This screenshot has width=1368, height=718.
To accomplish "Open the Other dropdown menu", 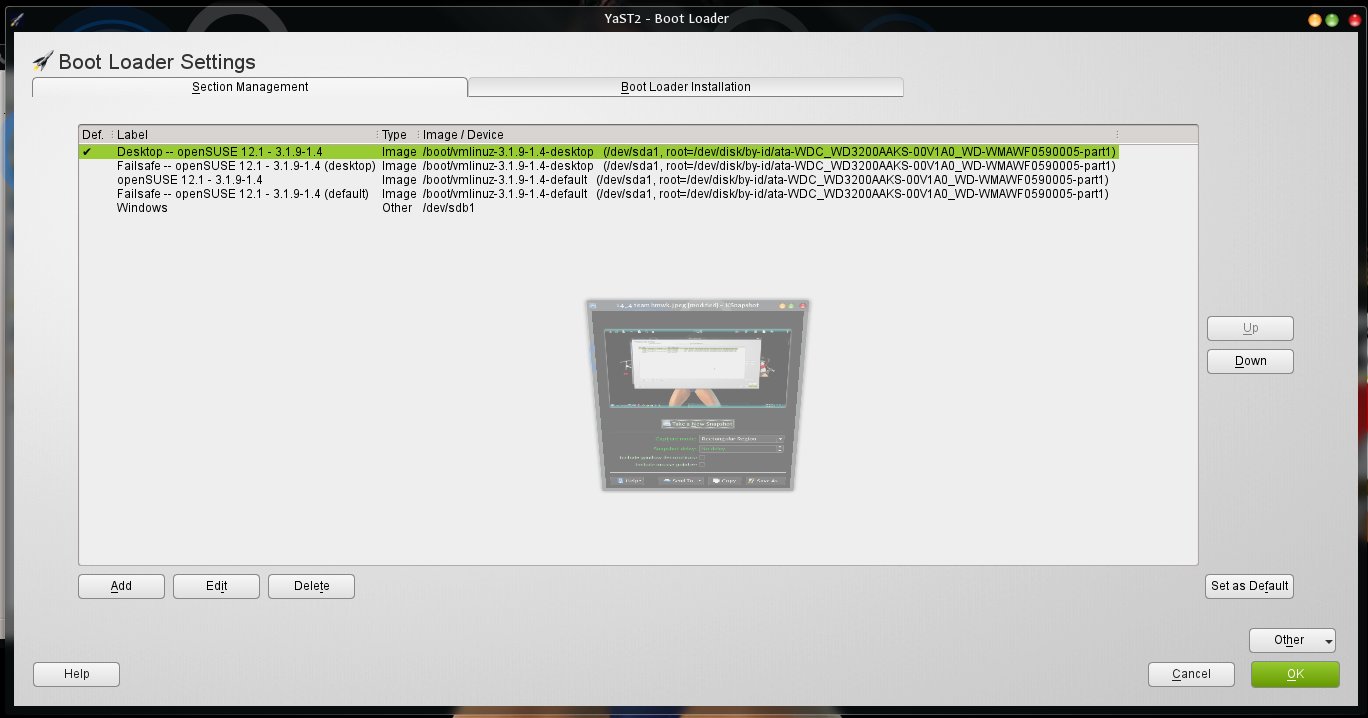I will tap(1292, 640).
